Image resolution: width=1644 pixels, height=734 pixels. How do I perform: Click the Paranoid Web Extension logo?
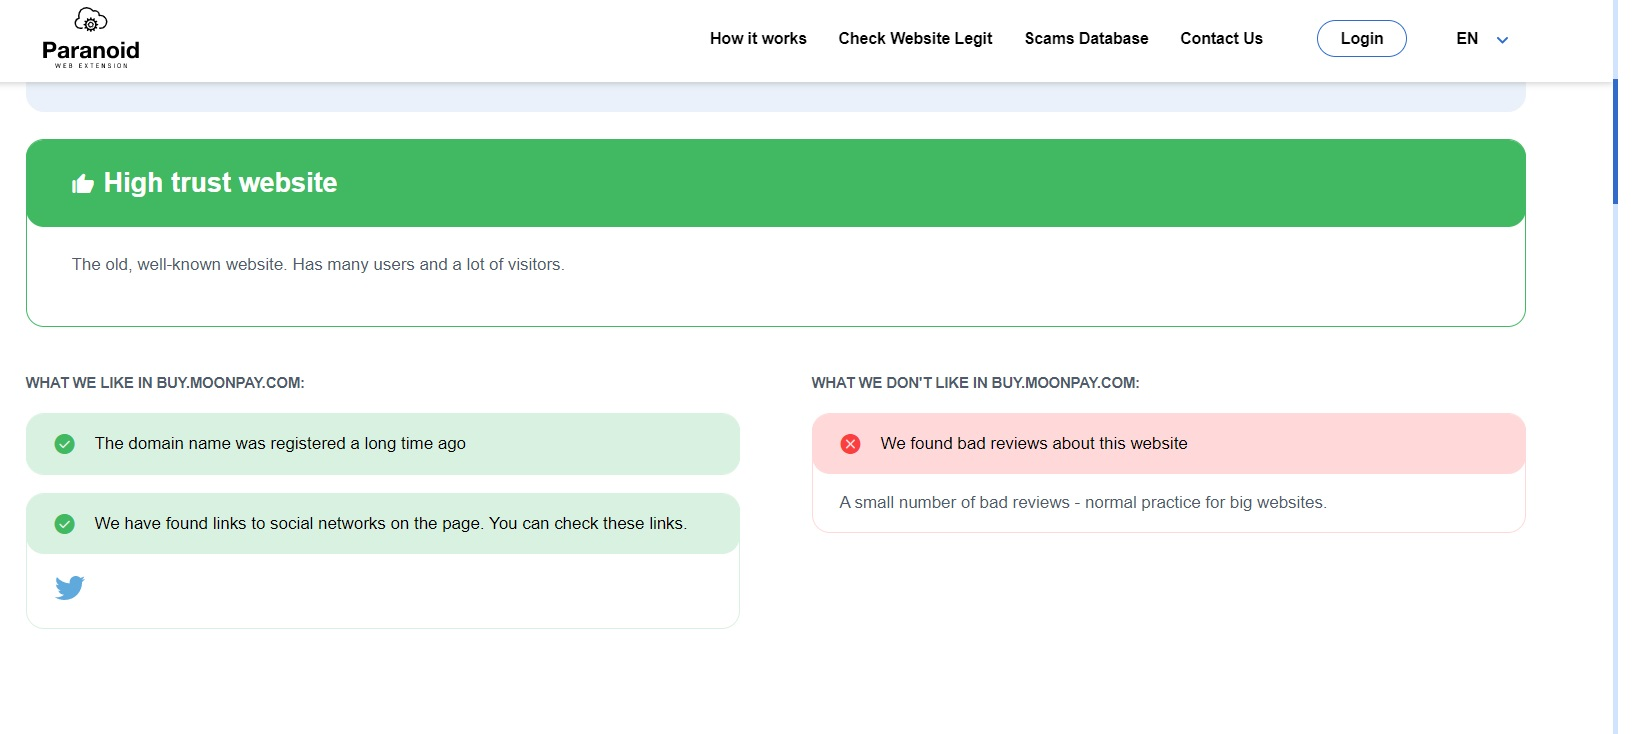(91, 38)
